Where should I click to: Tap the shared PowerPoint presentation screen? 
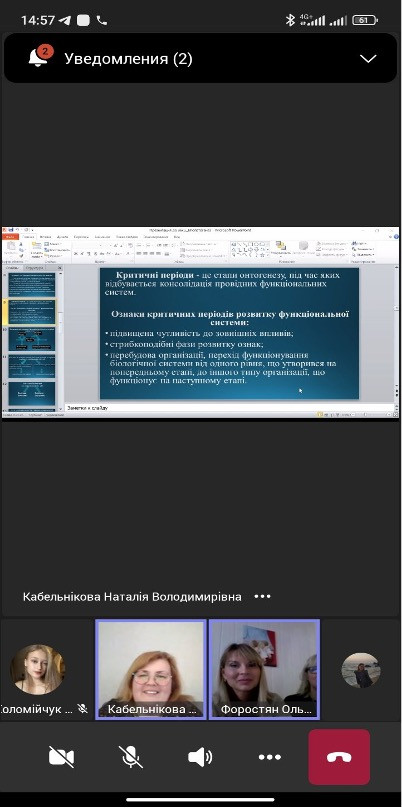[x=201, y=324]
